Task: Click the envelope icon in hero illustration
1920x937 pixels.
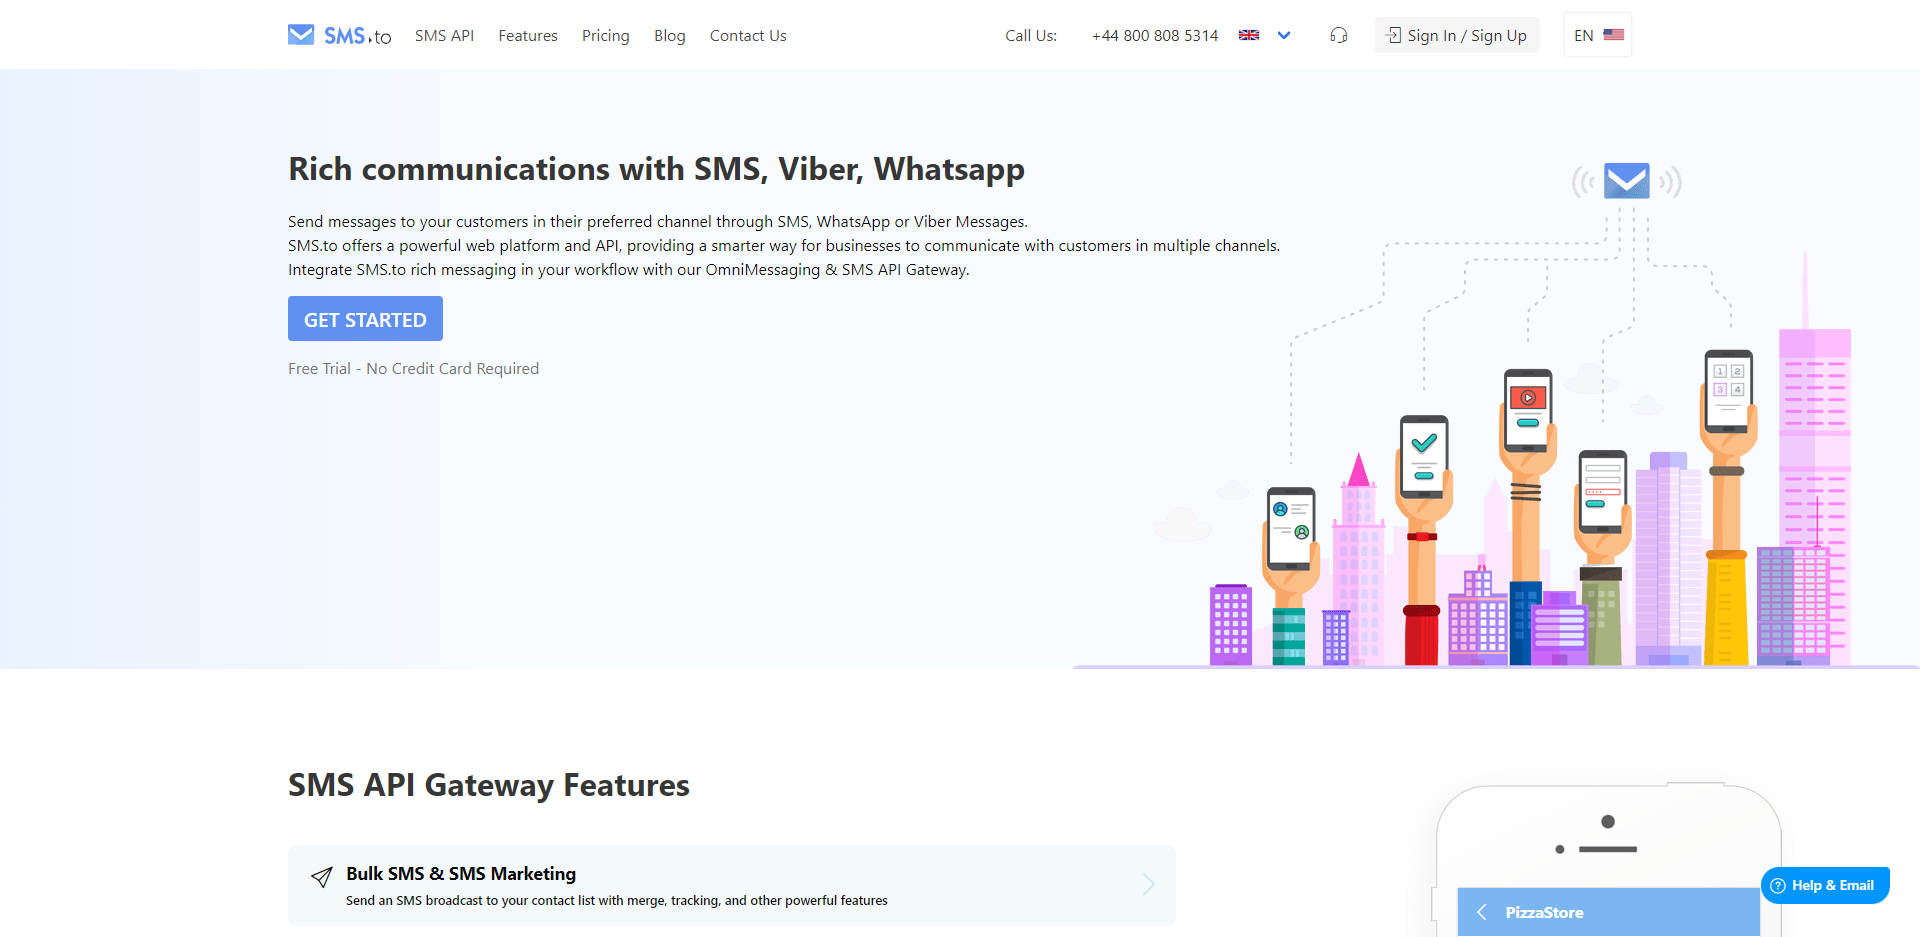Action: [x=1627, y=181]
